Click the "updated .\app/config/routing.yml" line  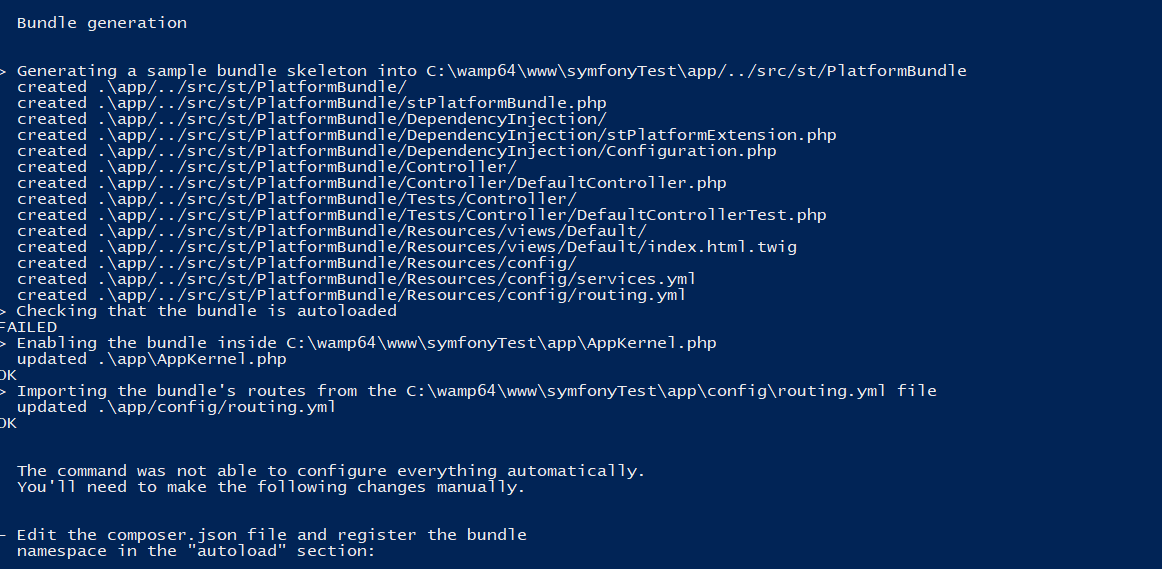click(x=176, y=407)
